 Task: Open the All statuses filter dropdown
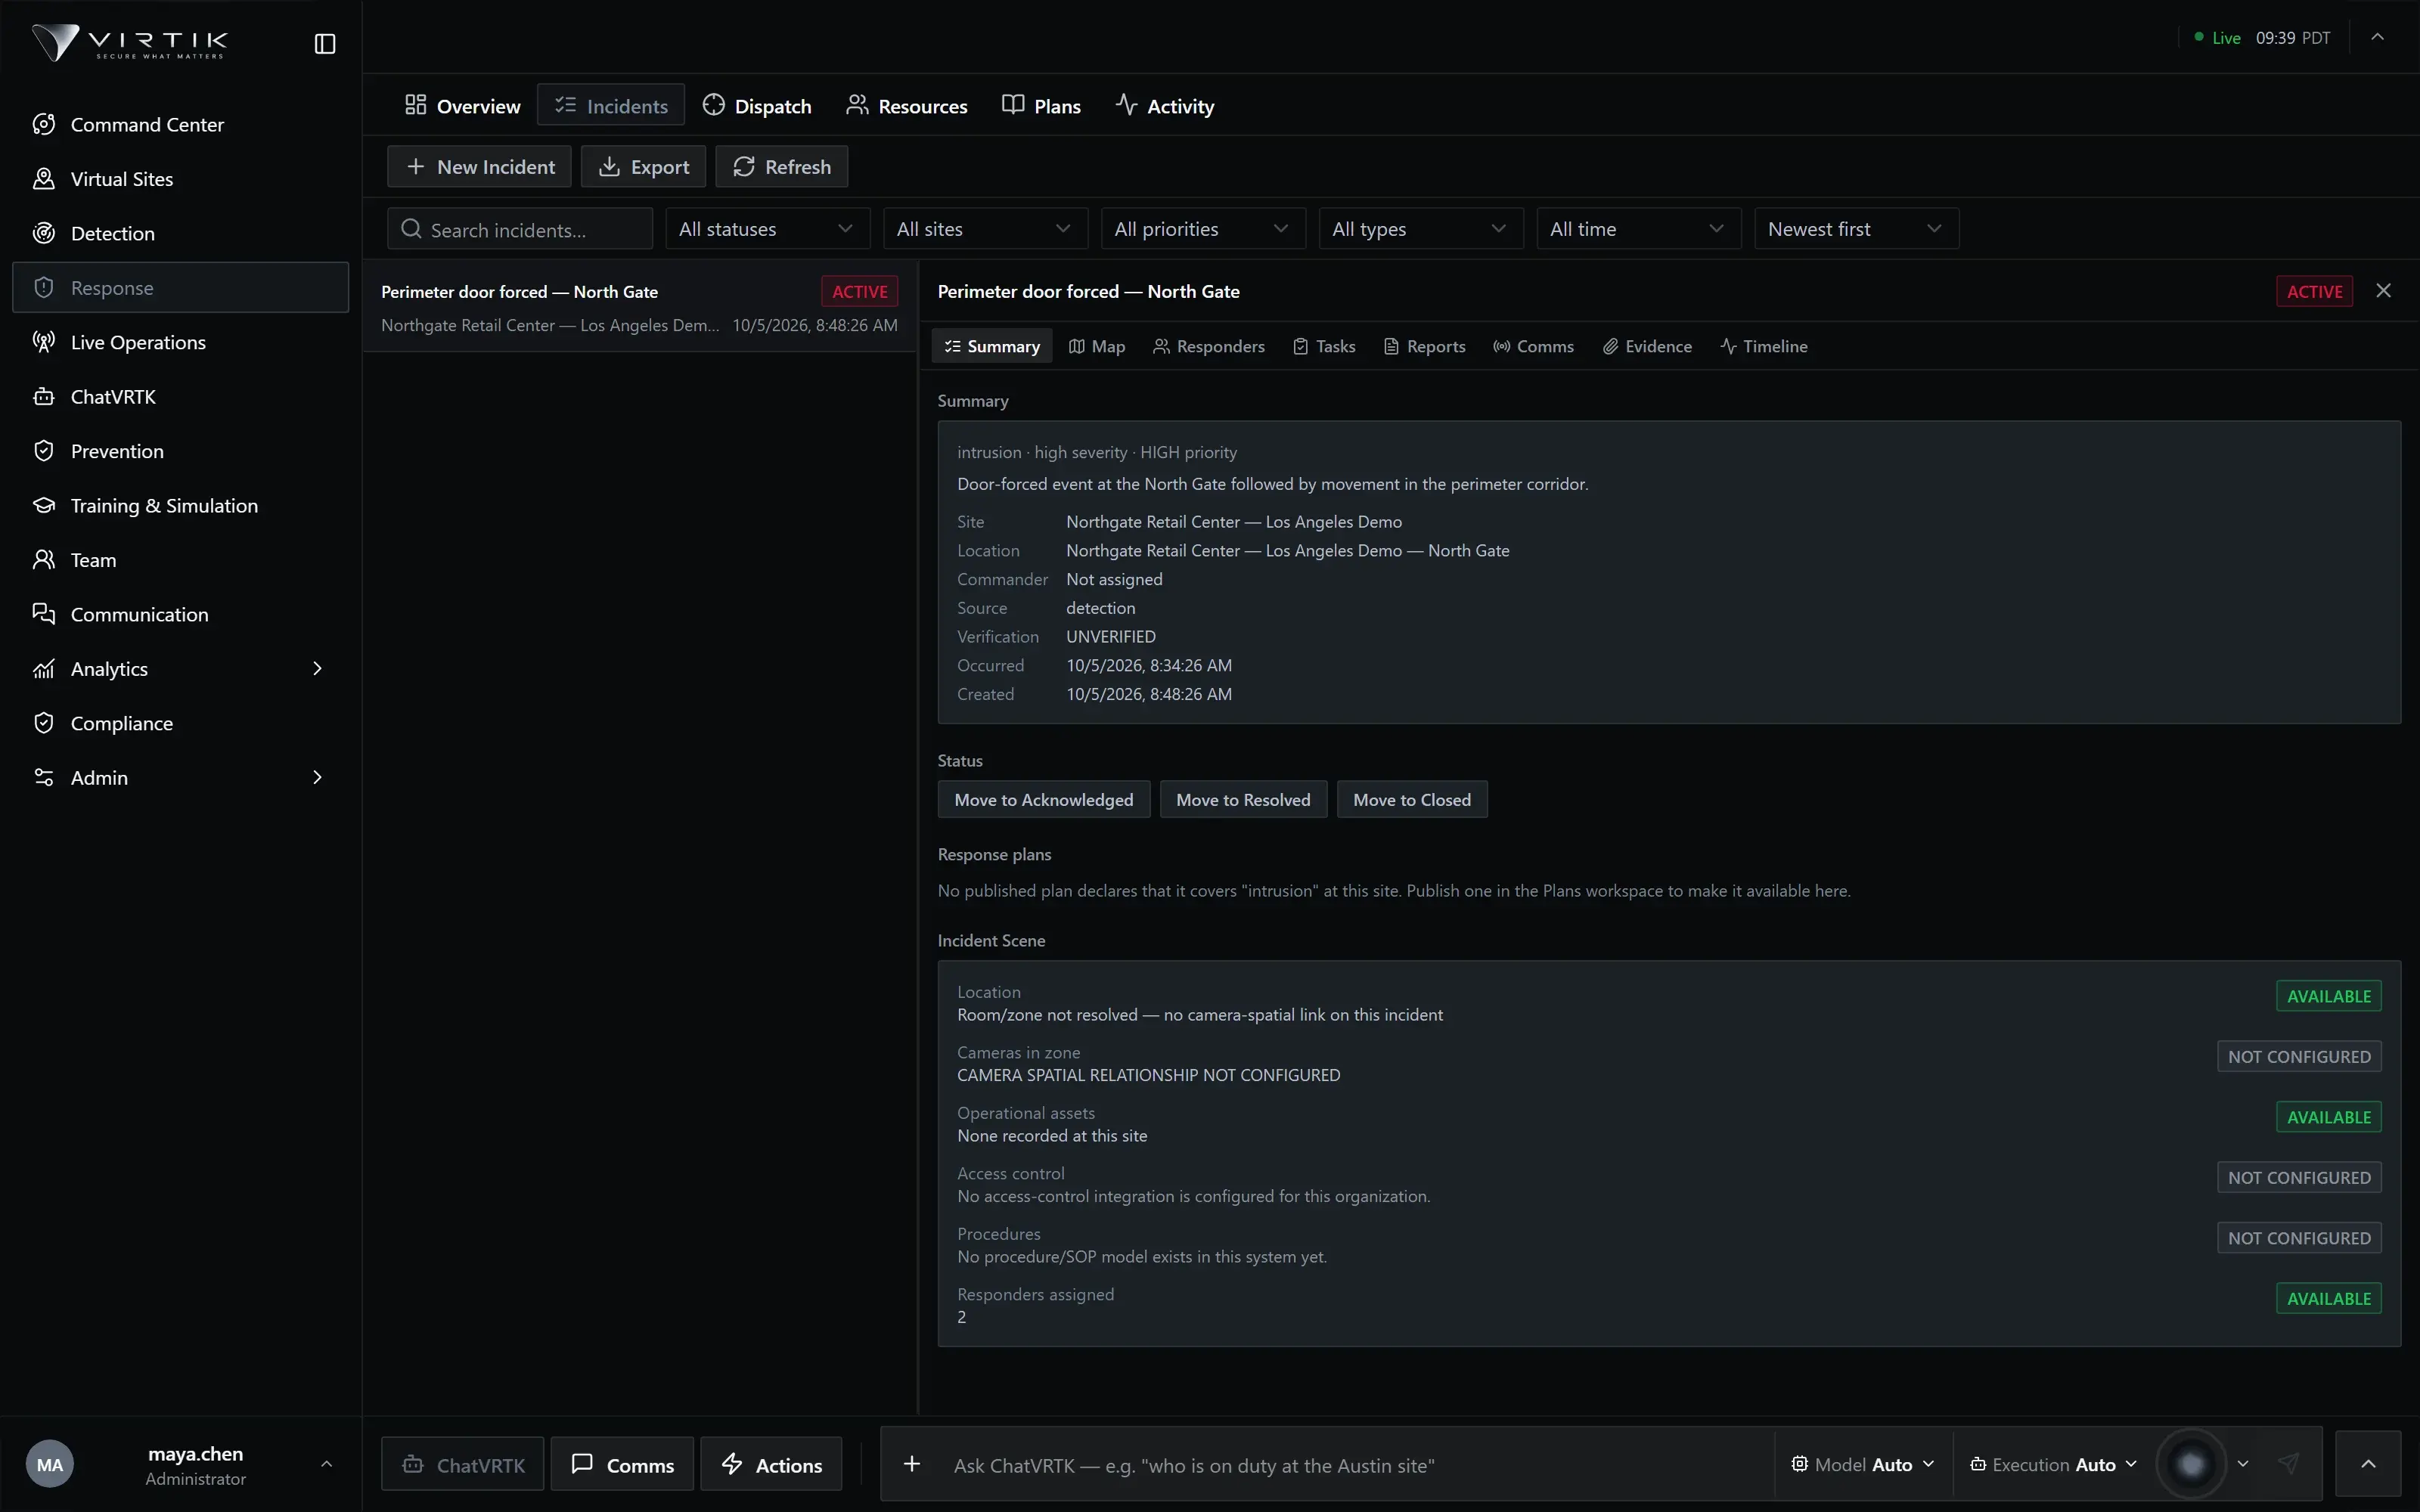click(x=767, y=229)
